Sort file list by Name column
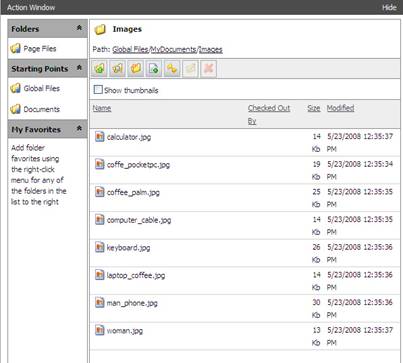The image size is (403, 363). (x=102, y=108)
